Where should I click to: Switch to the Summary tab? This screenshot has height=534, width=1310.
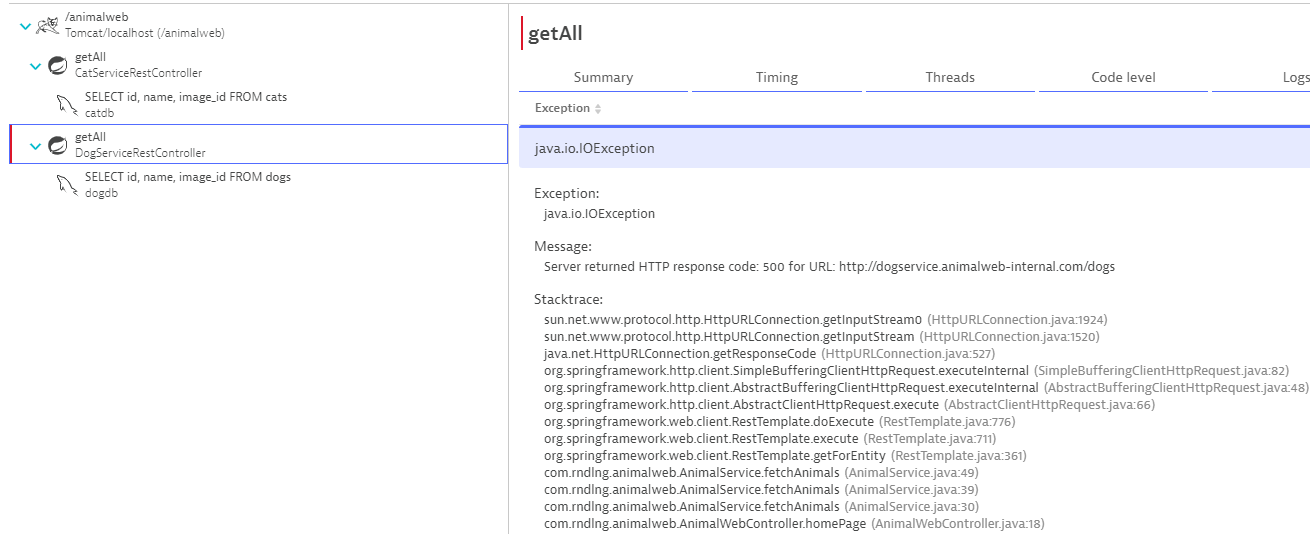tap(603, 77)
